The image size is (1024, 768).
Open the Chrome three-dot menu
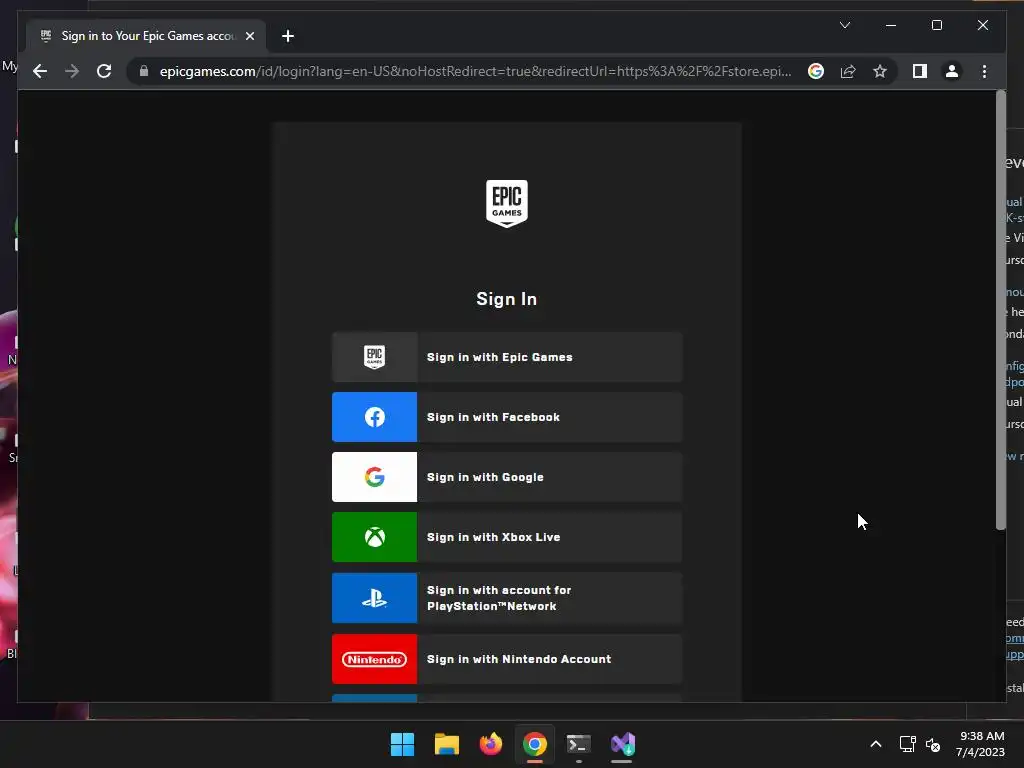(x=984, y=71)
